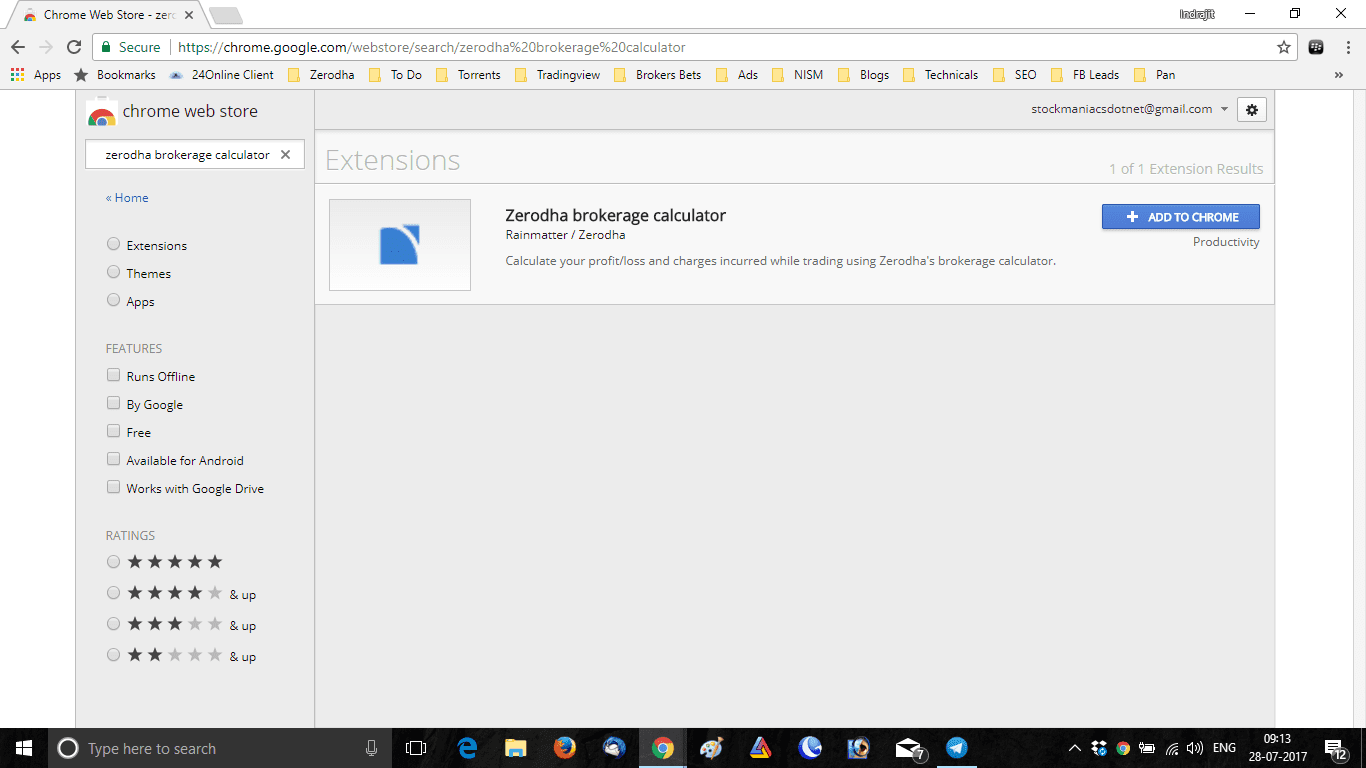Select the five-star rating filter
This screenshot has width=1366, height=768.
tap(113, 562)
